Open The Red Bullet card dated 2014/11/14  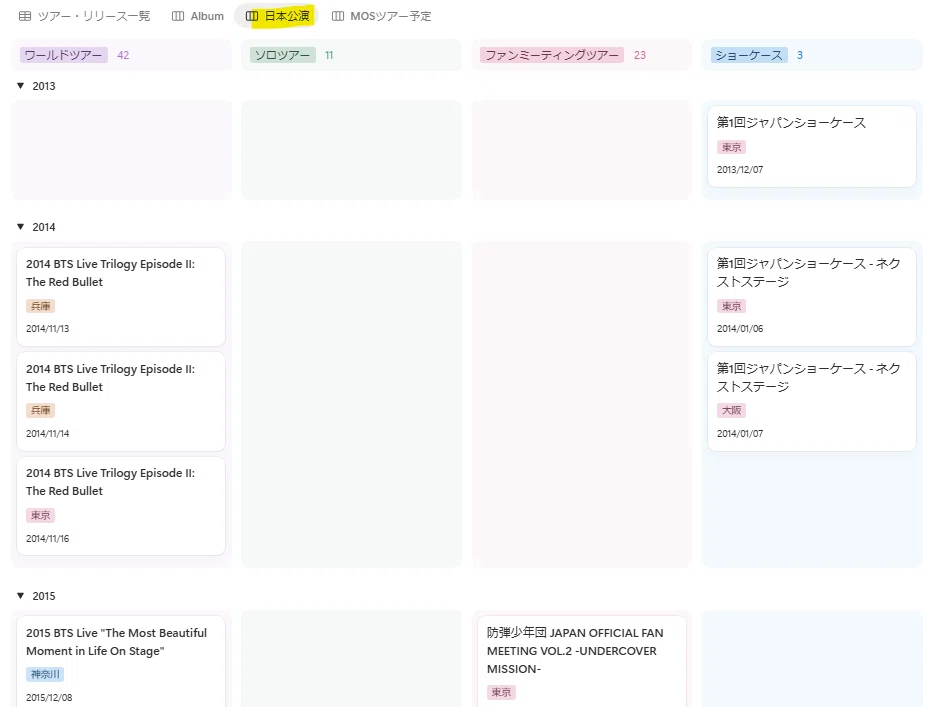point(121,402)
